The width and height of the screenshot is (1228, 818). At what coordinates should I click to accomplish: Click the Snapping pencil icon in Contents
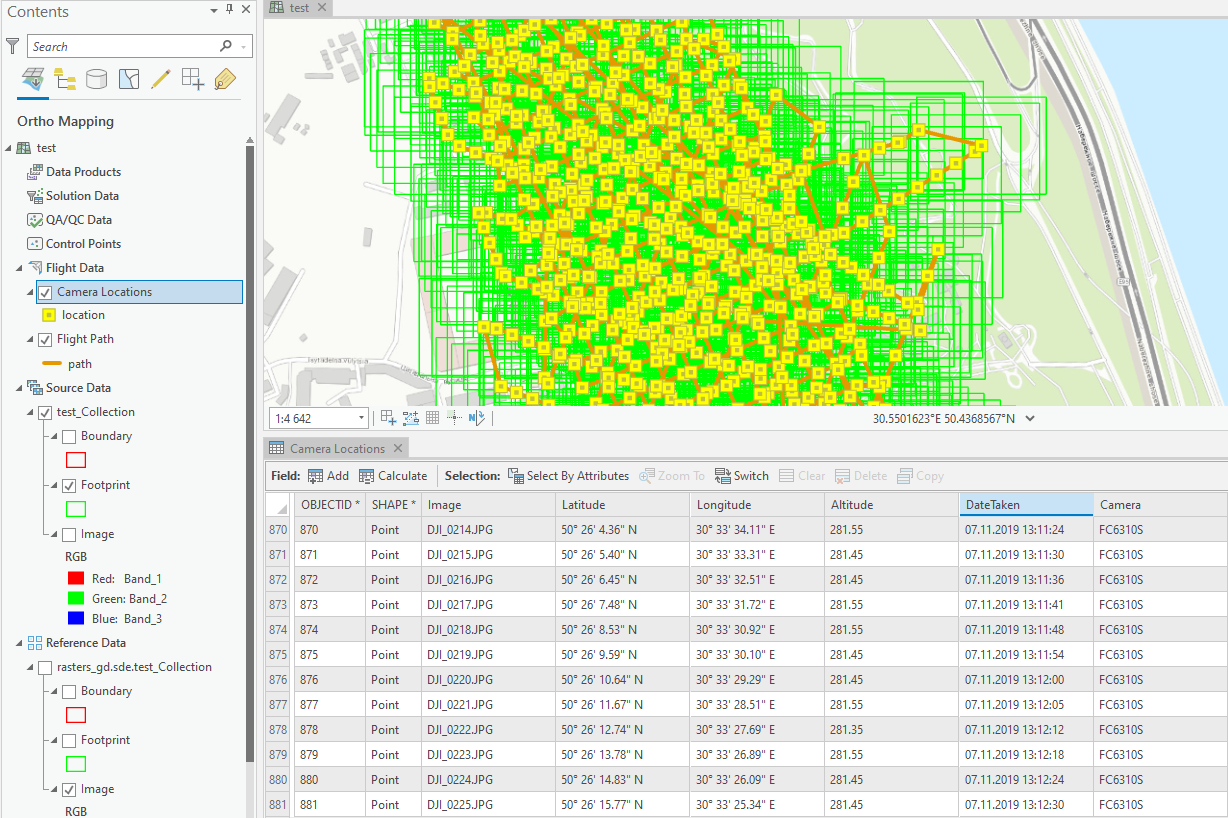pos(160,78)
